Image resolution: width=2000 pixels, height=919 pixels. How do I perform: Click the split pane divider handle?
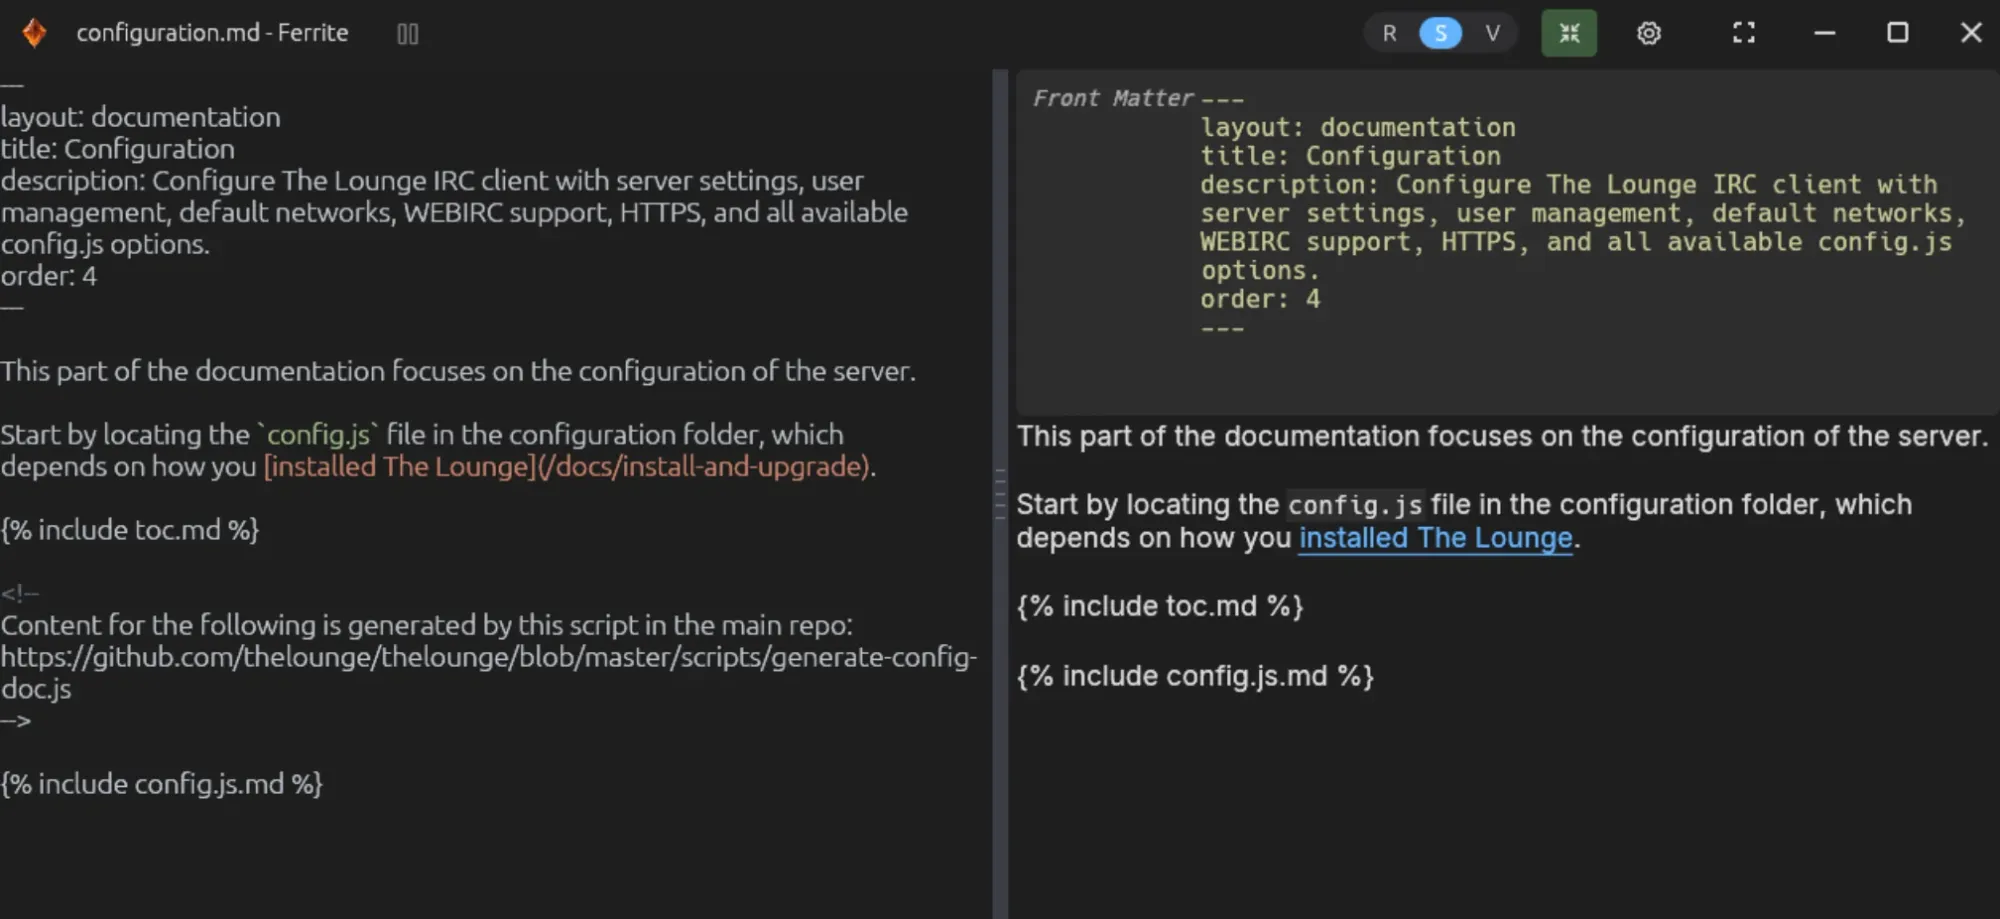click(x=1000, y=494)
